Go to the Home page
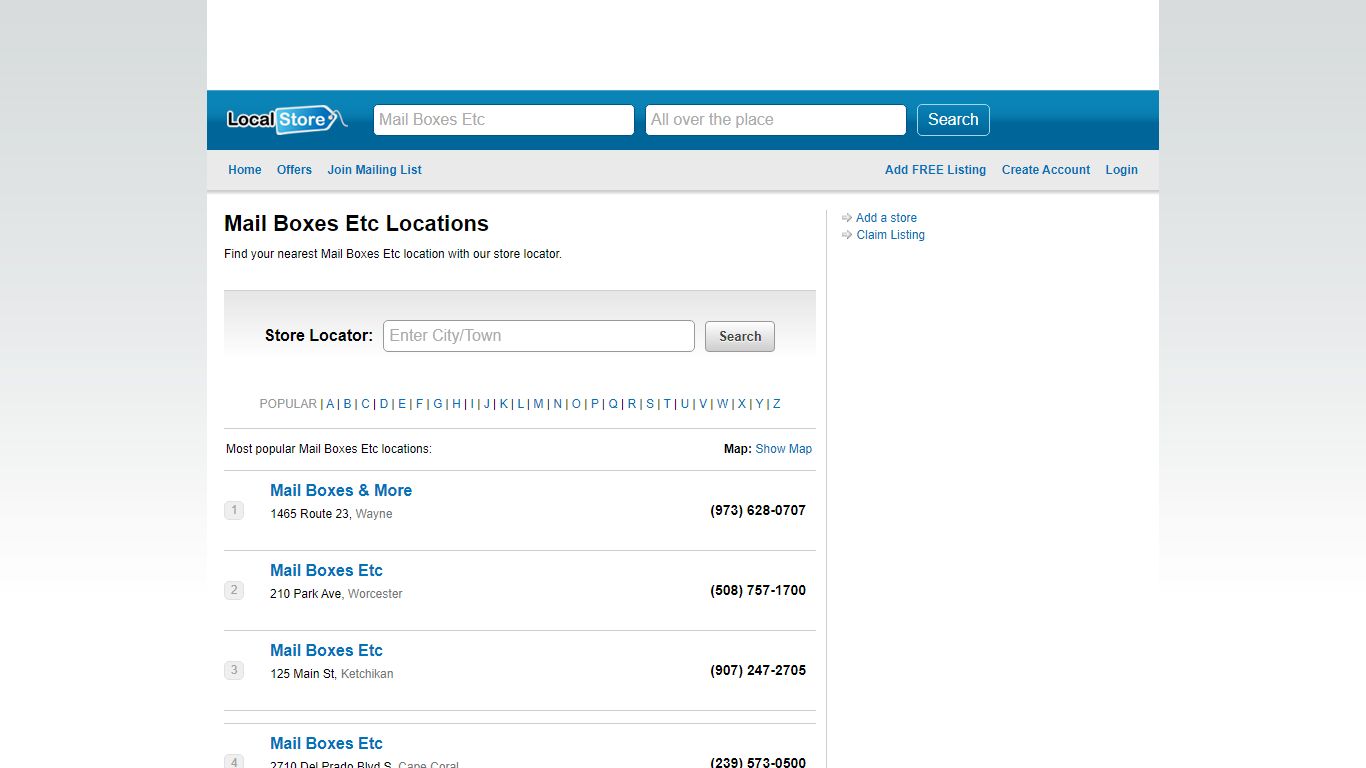 (245, 170)
